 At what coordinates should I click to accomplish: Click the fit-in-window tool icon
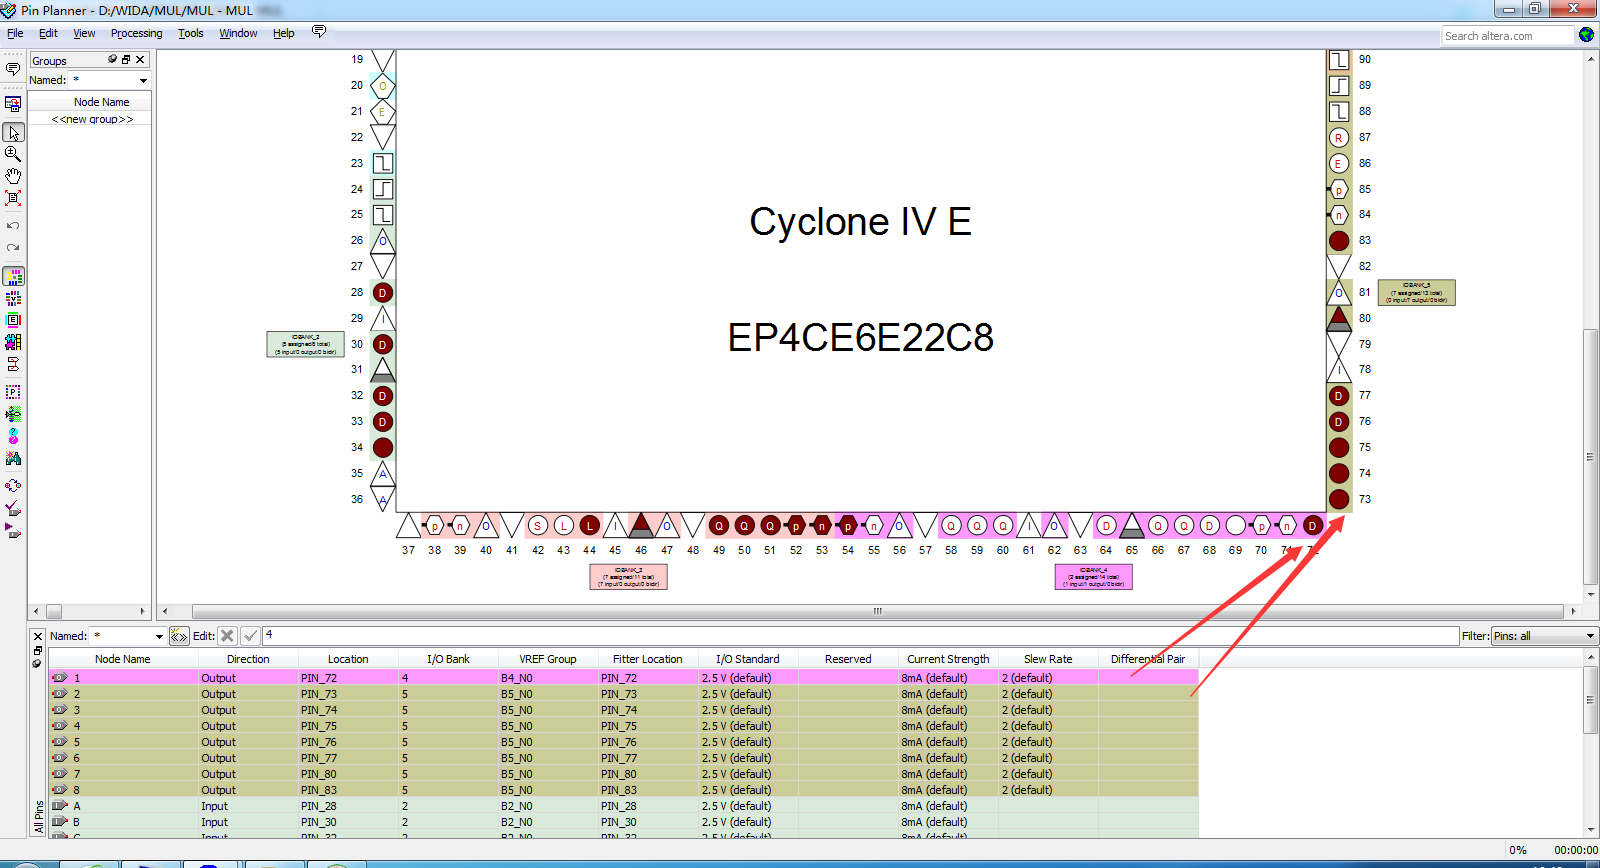(13, 198)
